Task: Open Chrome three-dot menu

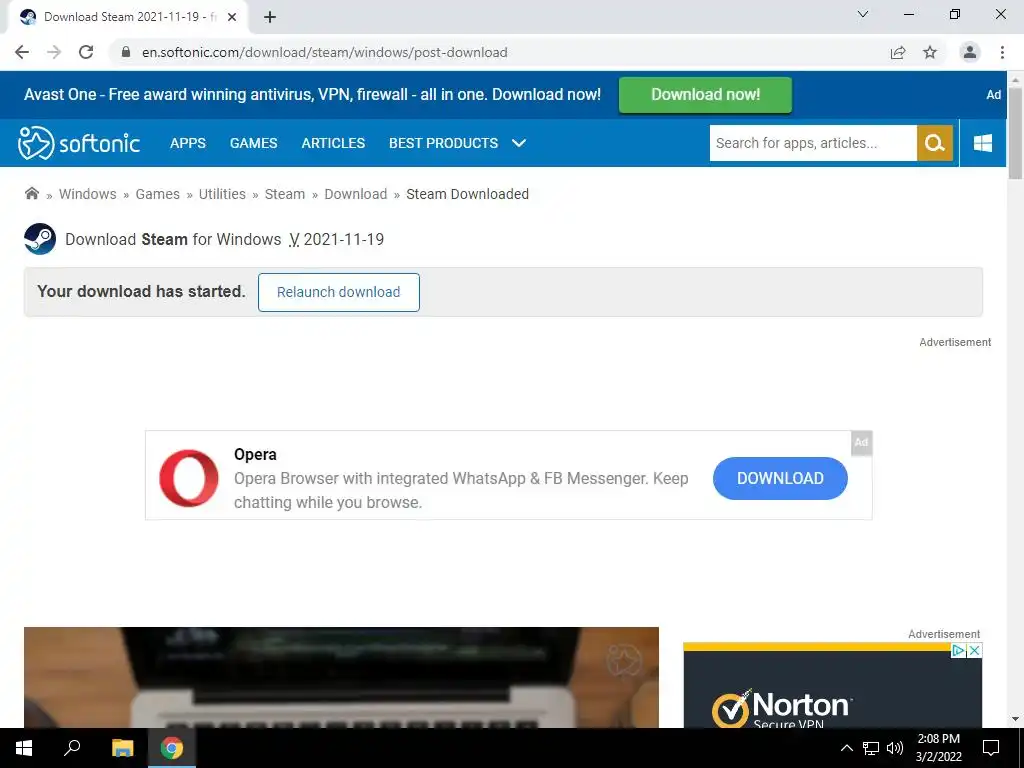Action: coord(1002,52)
